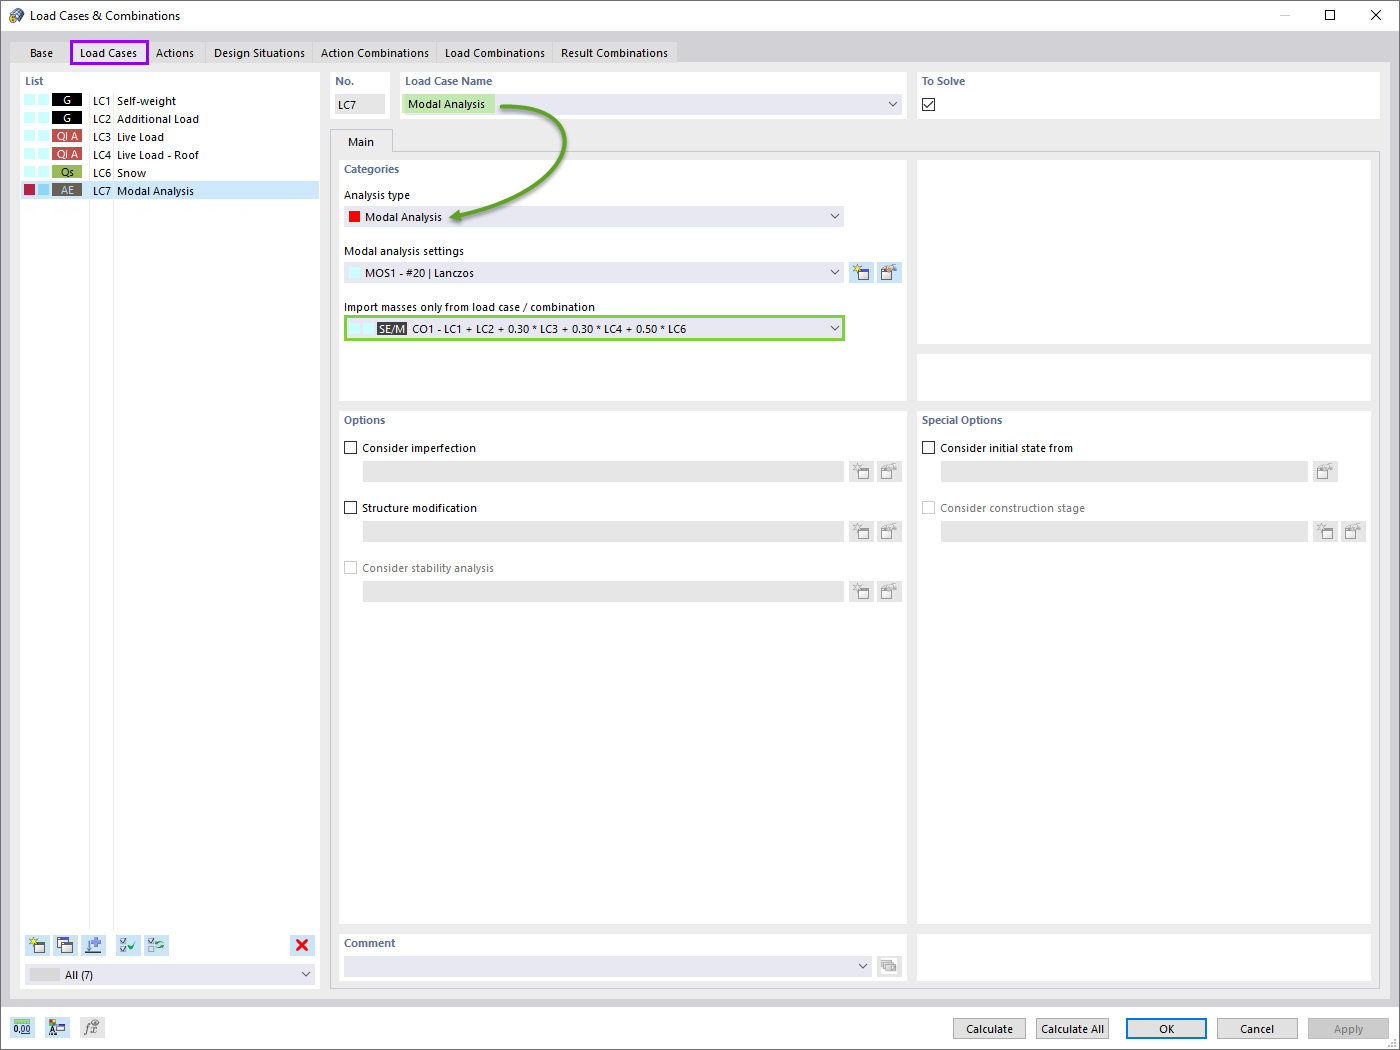Viewport: 1400px width, 1050px height.
Task: Switch to the Base tab
Action: pyautogui.click(x=41, y=53)
